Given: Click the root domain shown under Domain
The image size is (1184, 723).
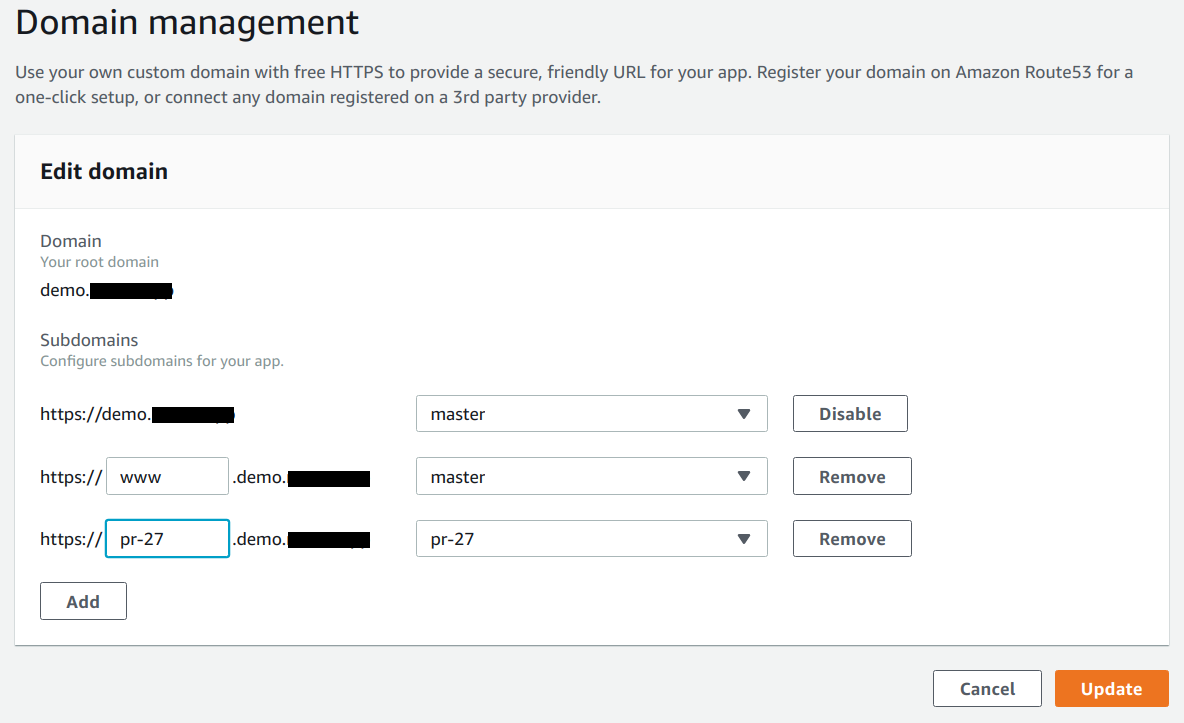Looking at the screenshot, I should pyautogui.click(x=105, y=290).
